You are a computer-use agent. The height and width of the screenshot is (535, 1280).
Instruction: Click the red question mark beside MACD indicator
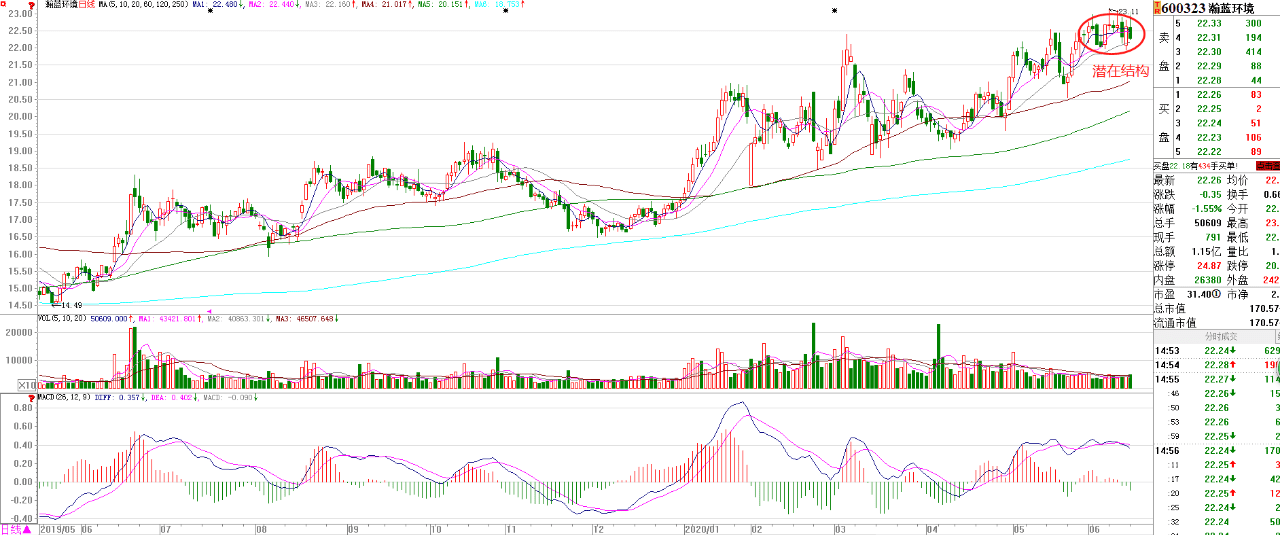click(x=32, y=397)
